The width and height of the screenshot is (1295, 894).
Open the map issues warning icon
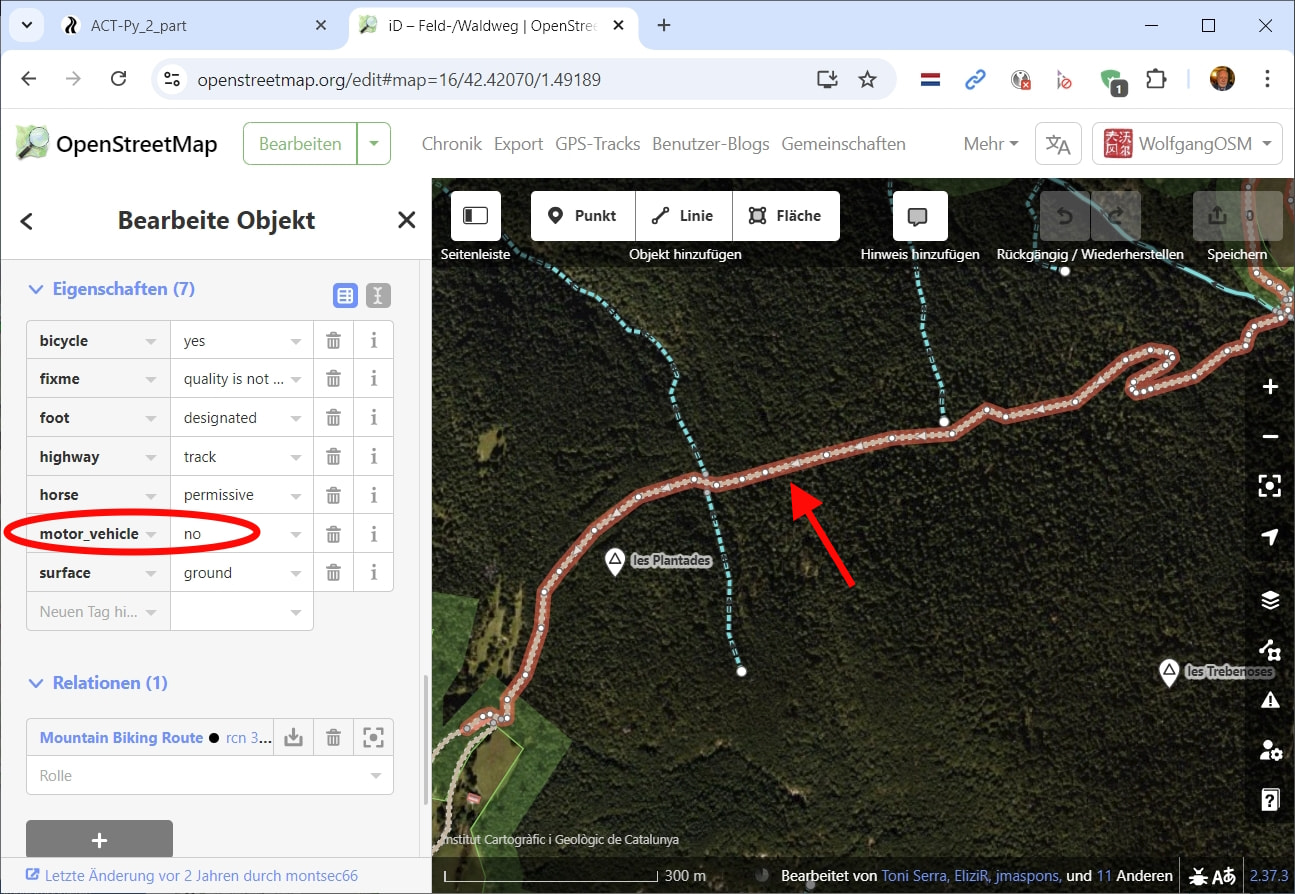click(x=1269, y=700)
